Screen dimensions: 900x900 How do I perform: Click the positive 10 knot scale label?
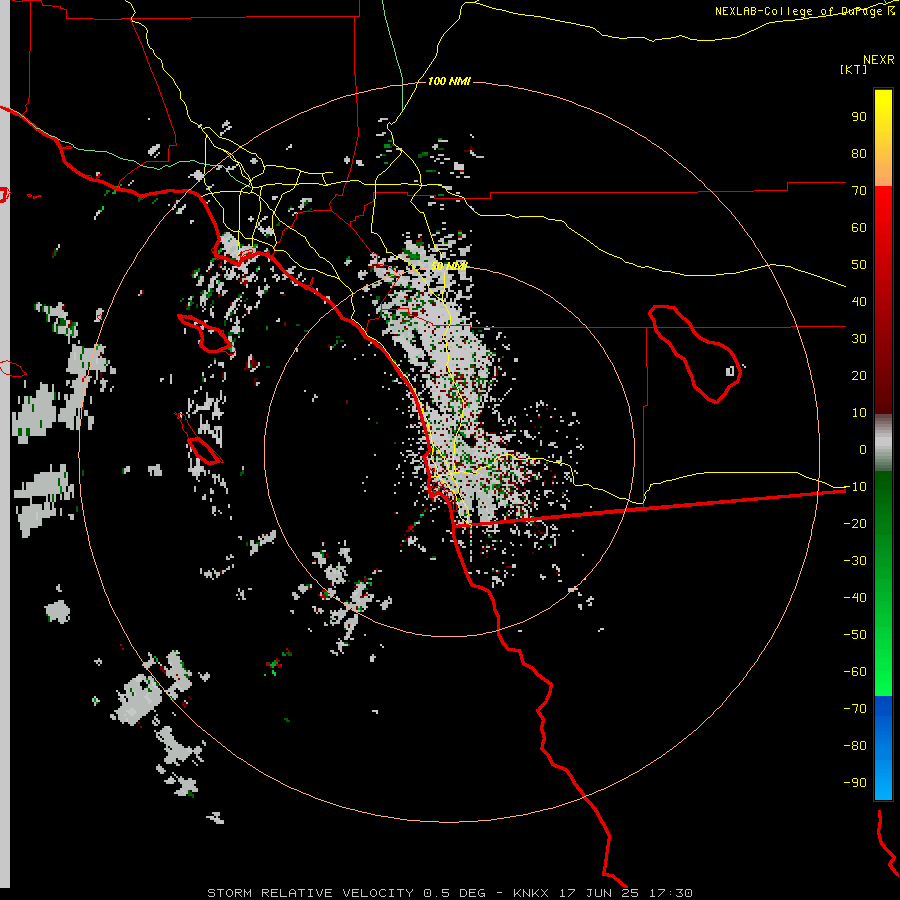point(859,413)
